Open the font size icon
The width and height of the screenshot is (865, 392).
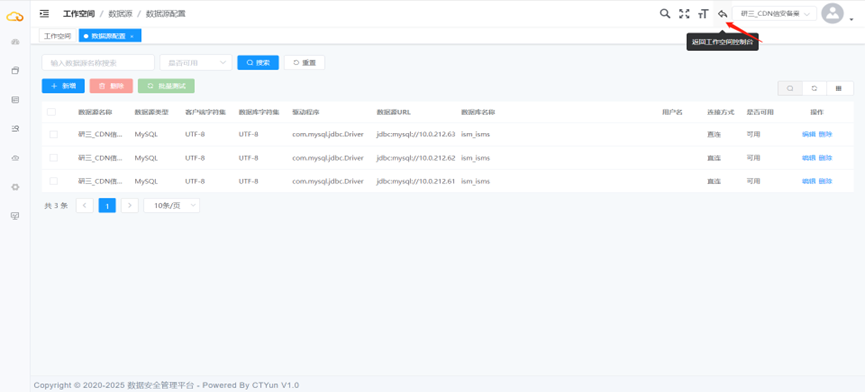coord(703,13)
